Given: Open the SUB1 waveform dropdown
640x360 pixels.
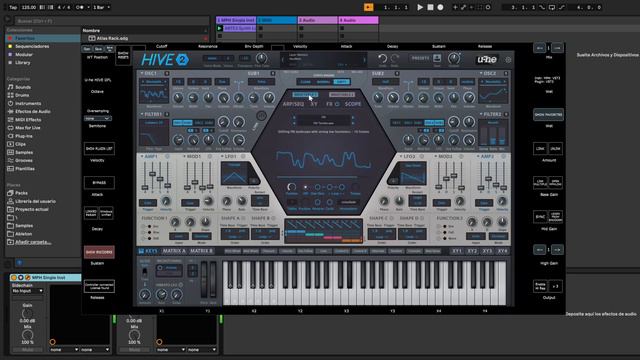Looking at the screenshot, I should pos(262,82).
